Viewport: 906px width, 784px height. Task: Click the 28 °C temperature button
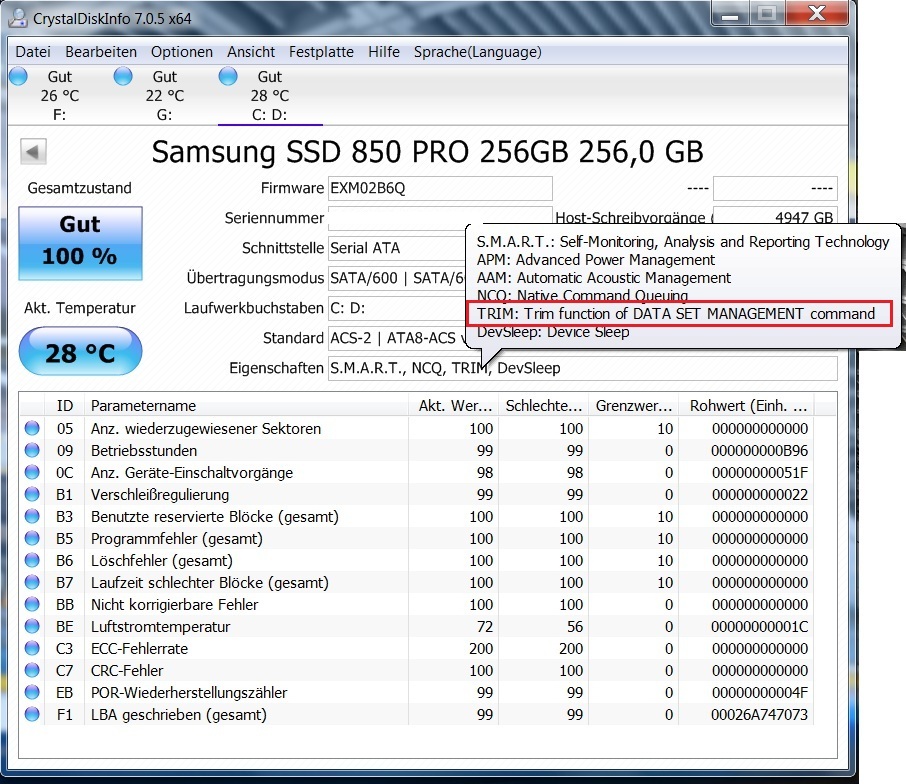click(80, 351)
